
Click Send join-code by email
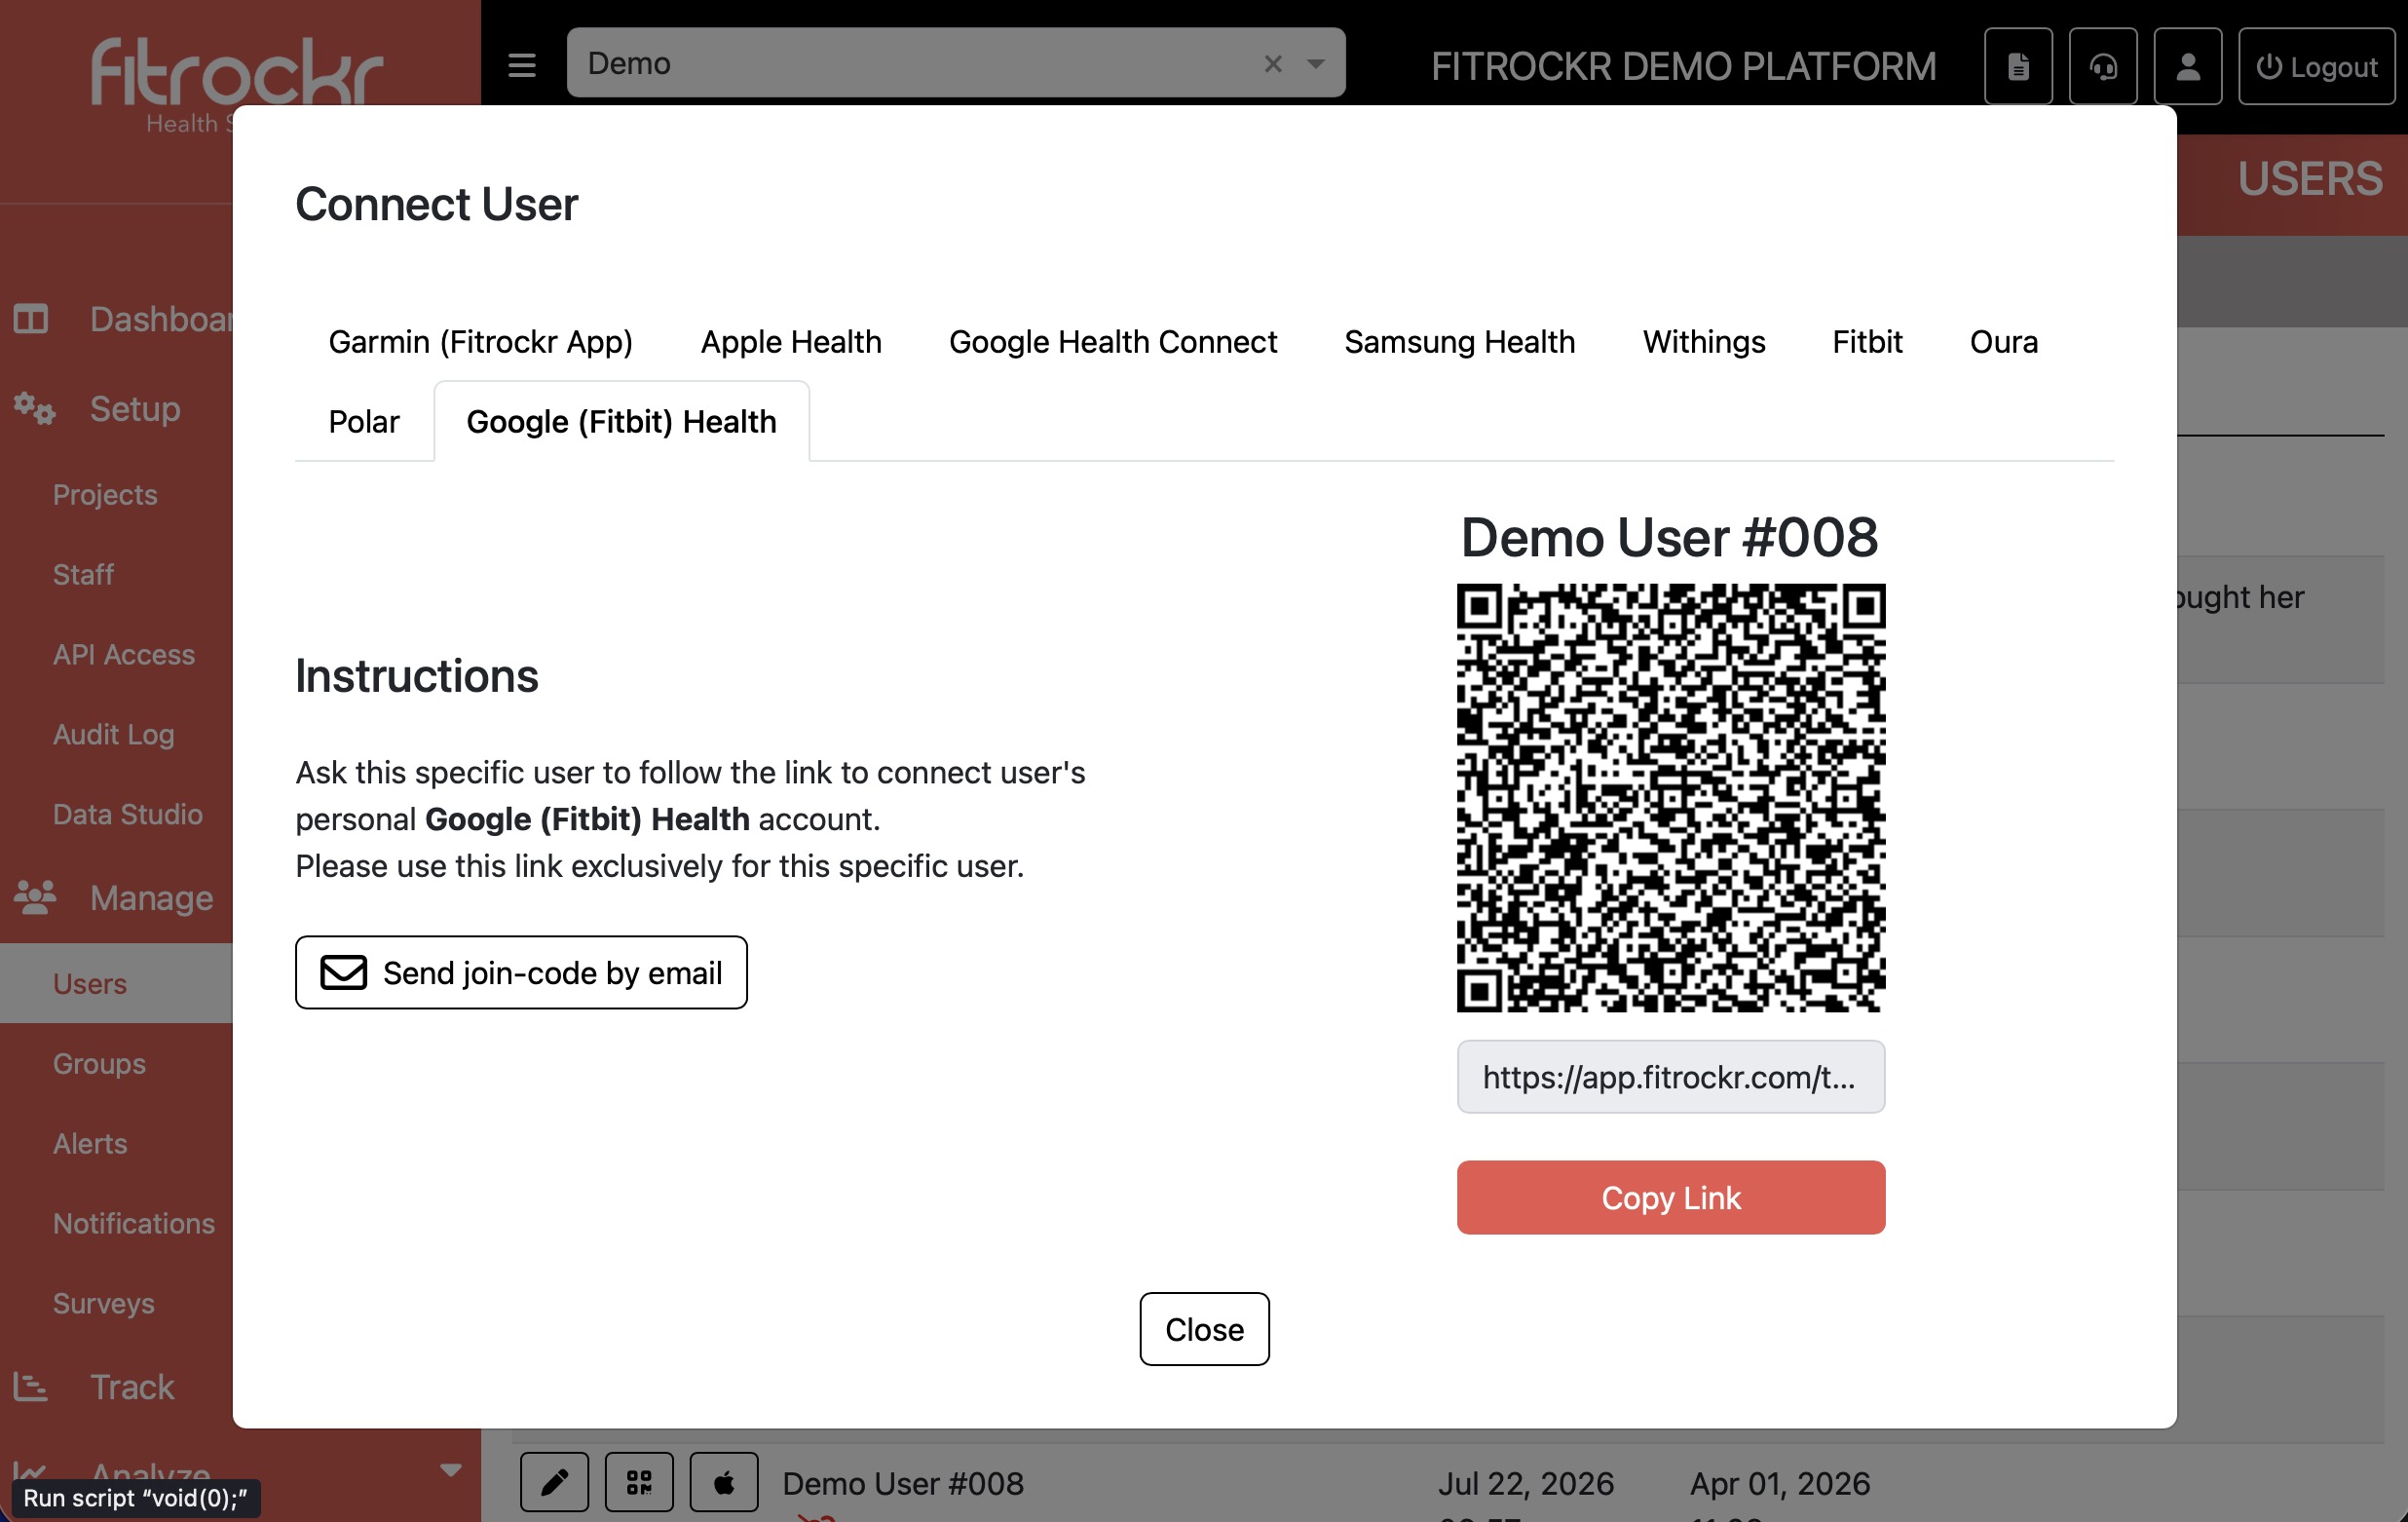coord(521,972)
